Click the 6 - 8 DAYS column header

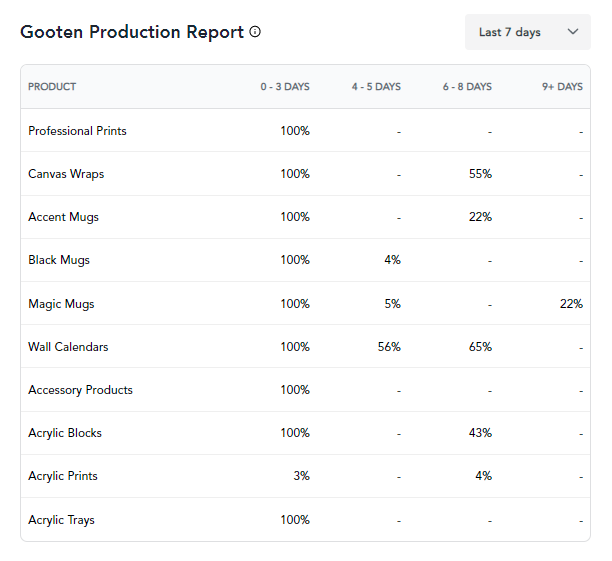[x=467, y=87]
